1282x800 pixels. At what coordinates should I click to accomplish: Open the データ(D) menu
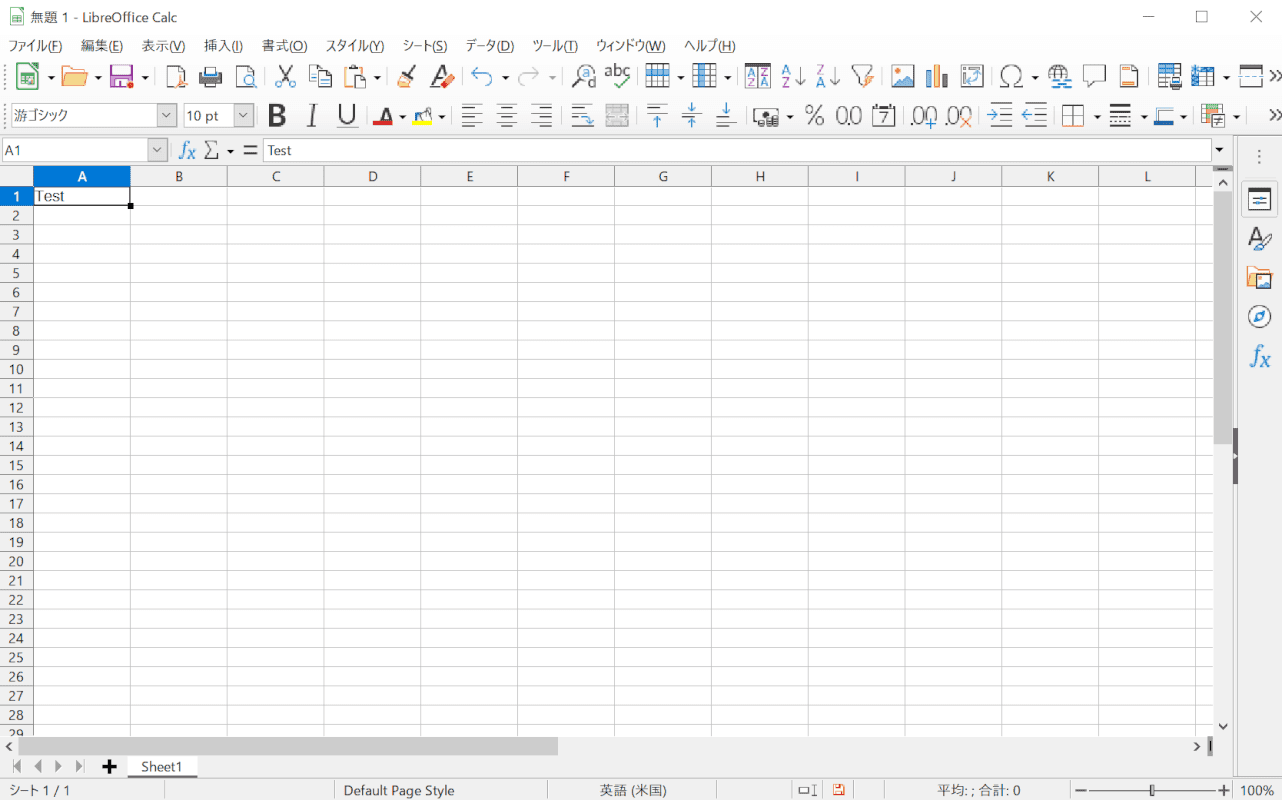tap(490, 46)
